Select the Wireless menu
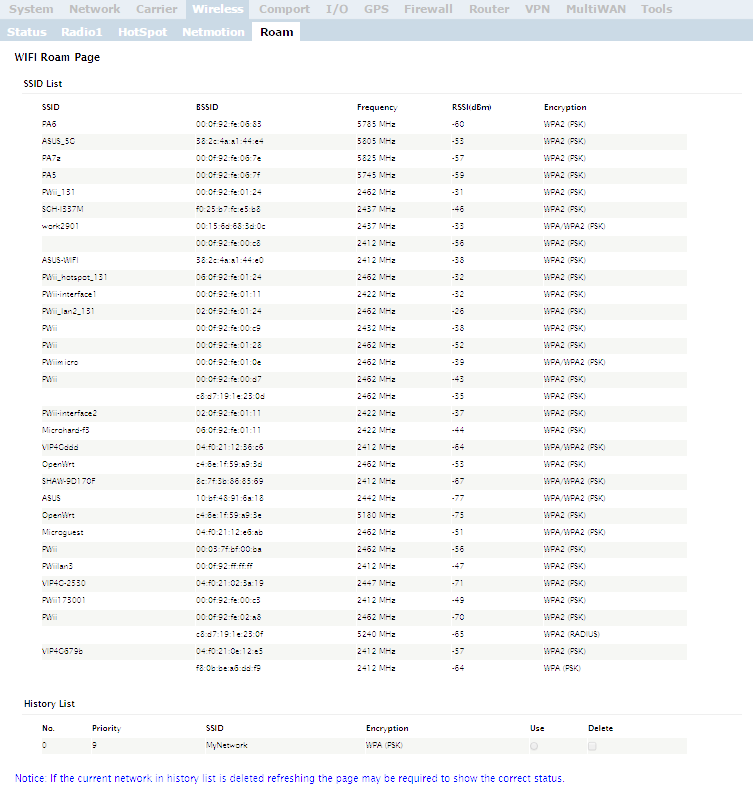This screenshot has height=797, width=753. [218, 9]
